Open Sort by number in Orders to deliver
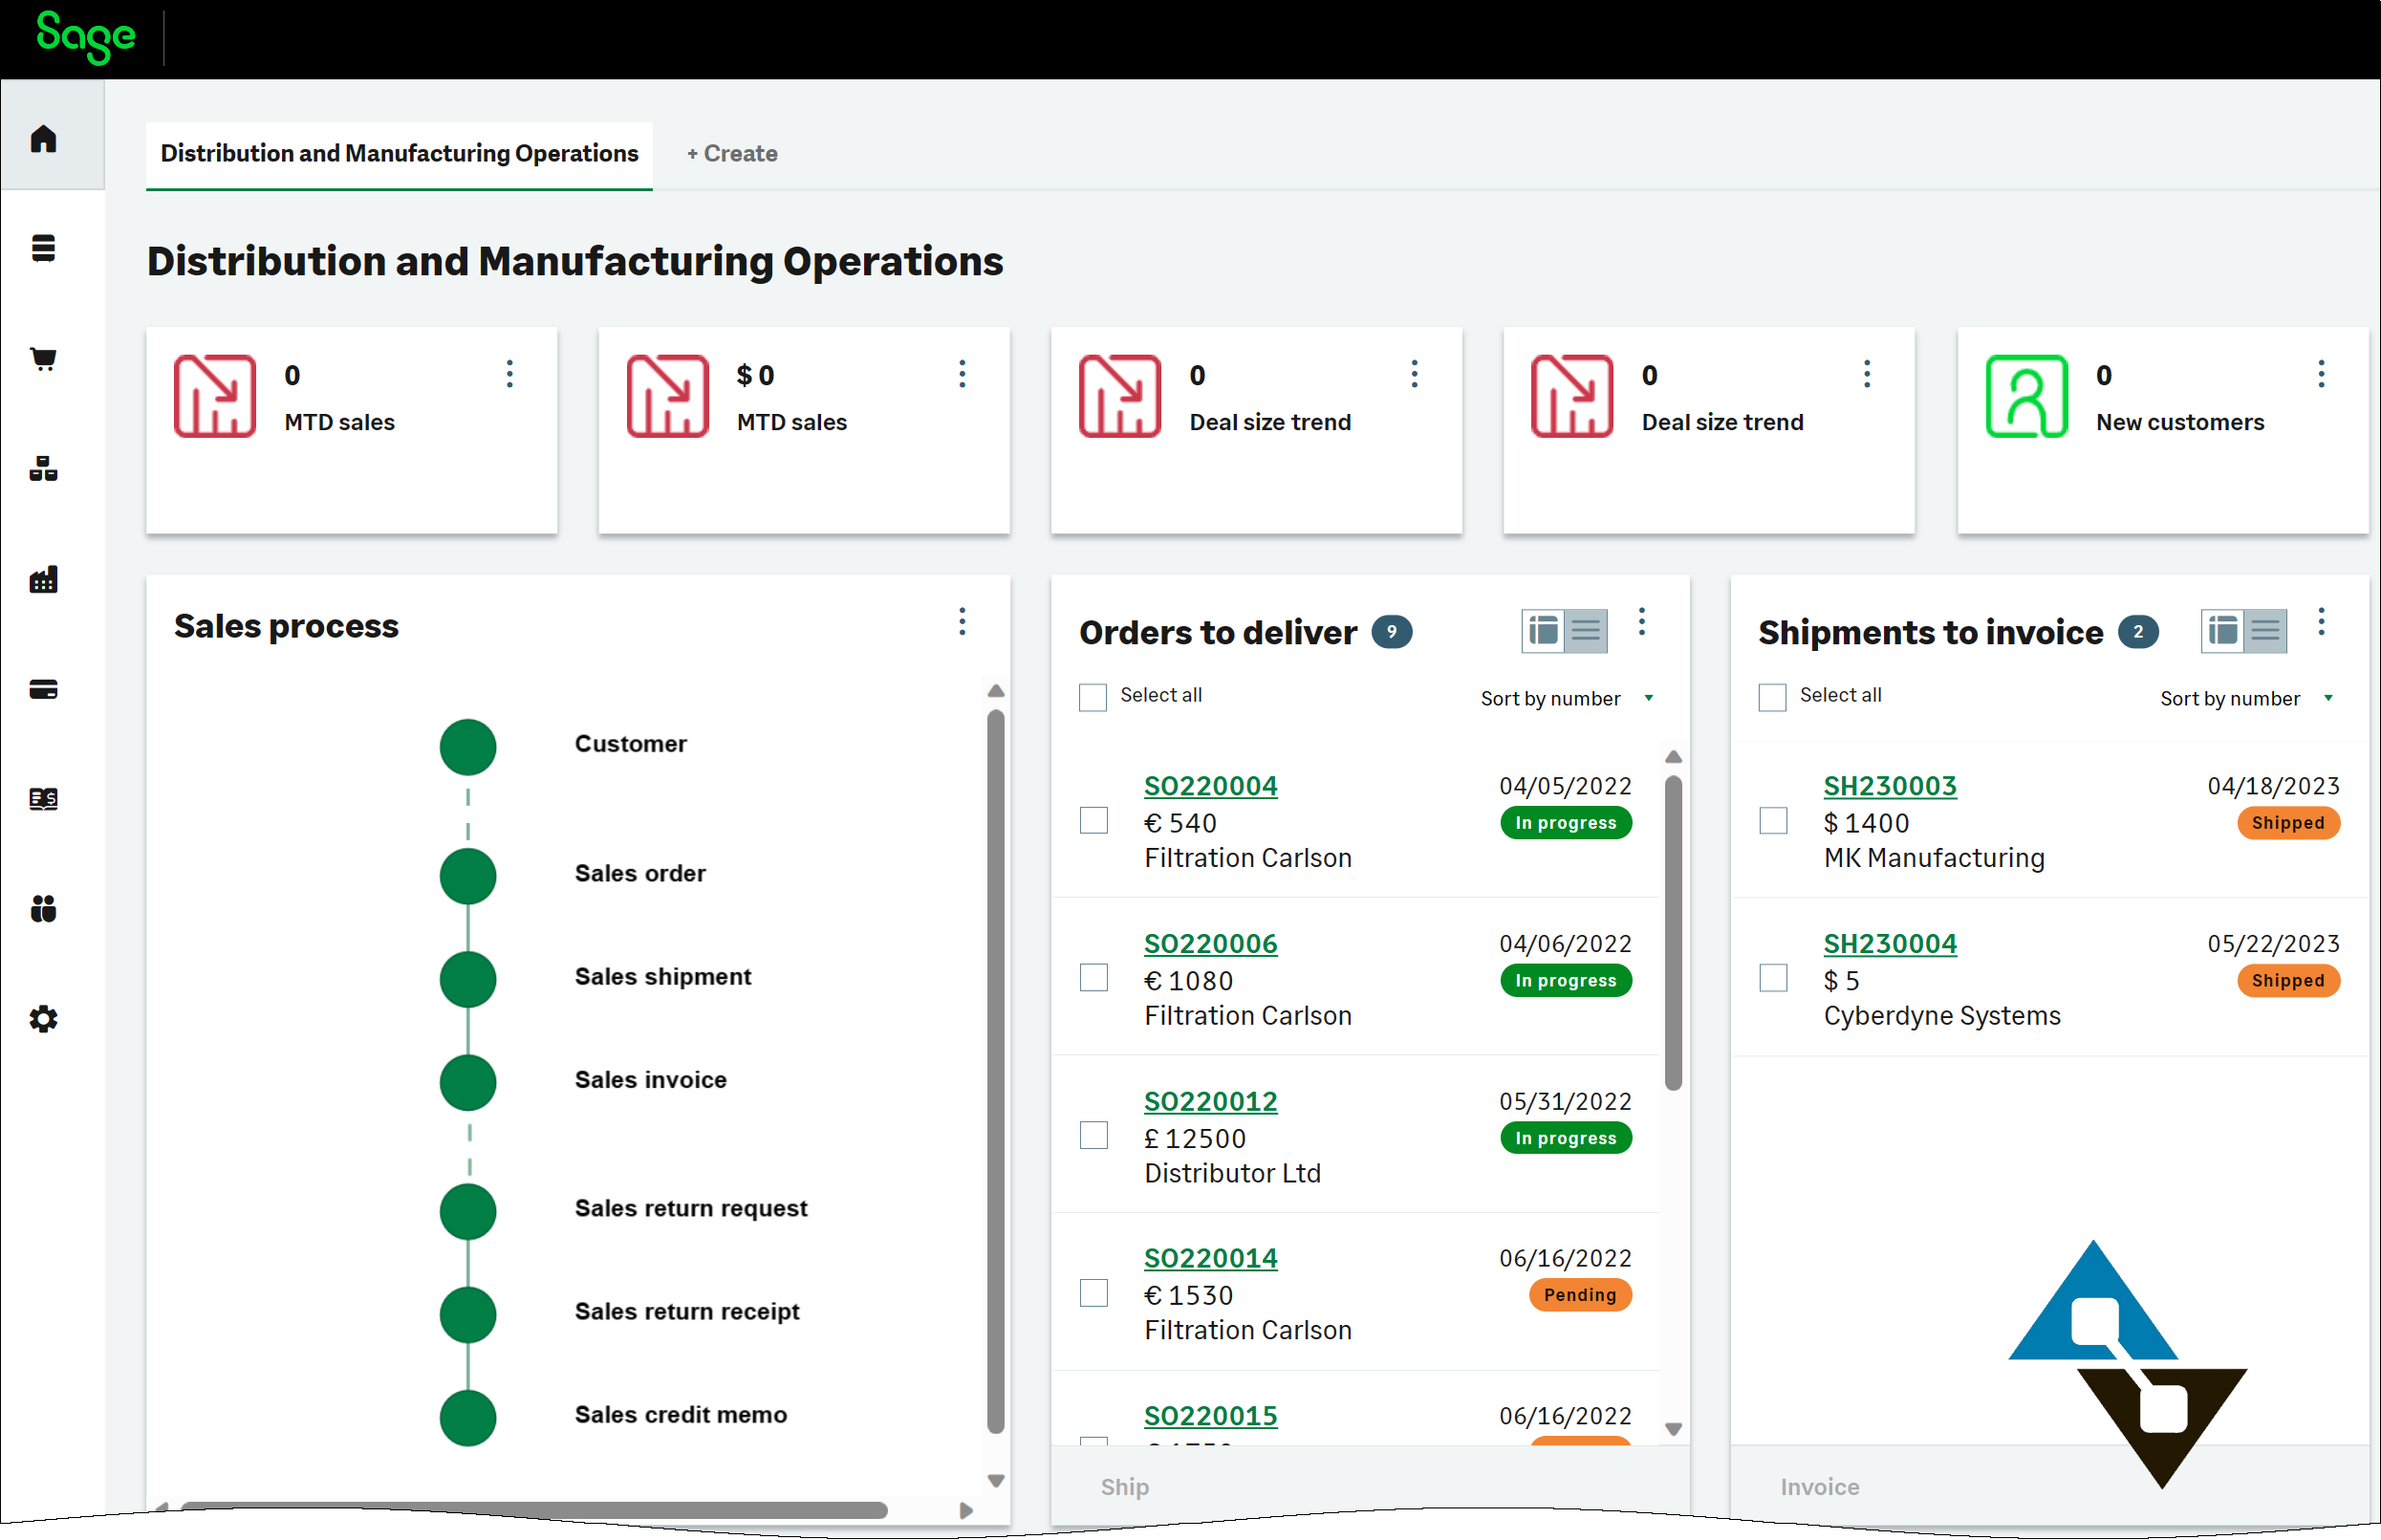 click(1566, 698)
